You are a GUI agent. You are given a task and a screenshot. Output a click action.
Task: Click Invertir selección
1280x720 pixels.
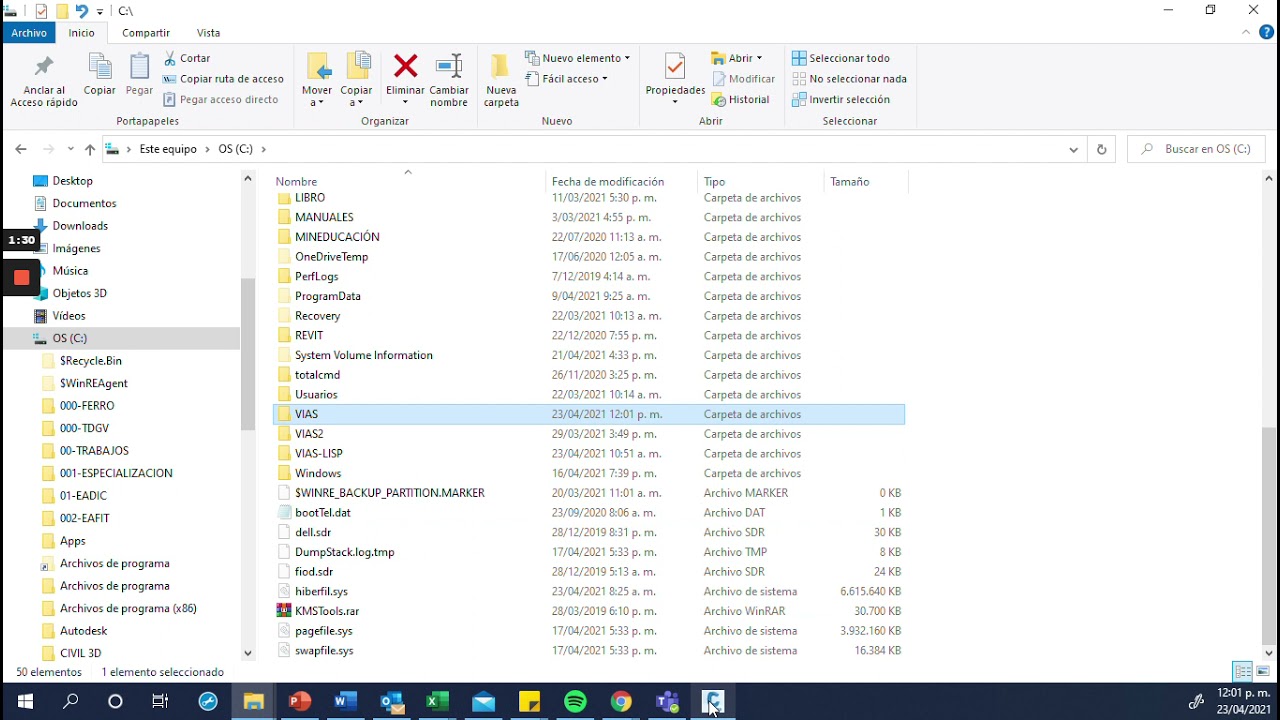tap(840, 99)
